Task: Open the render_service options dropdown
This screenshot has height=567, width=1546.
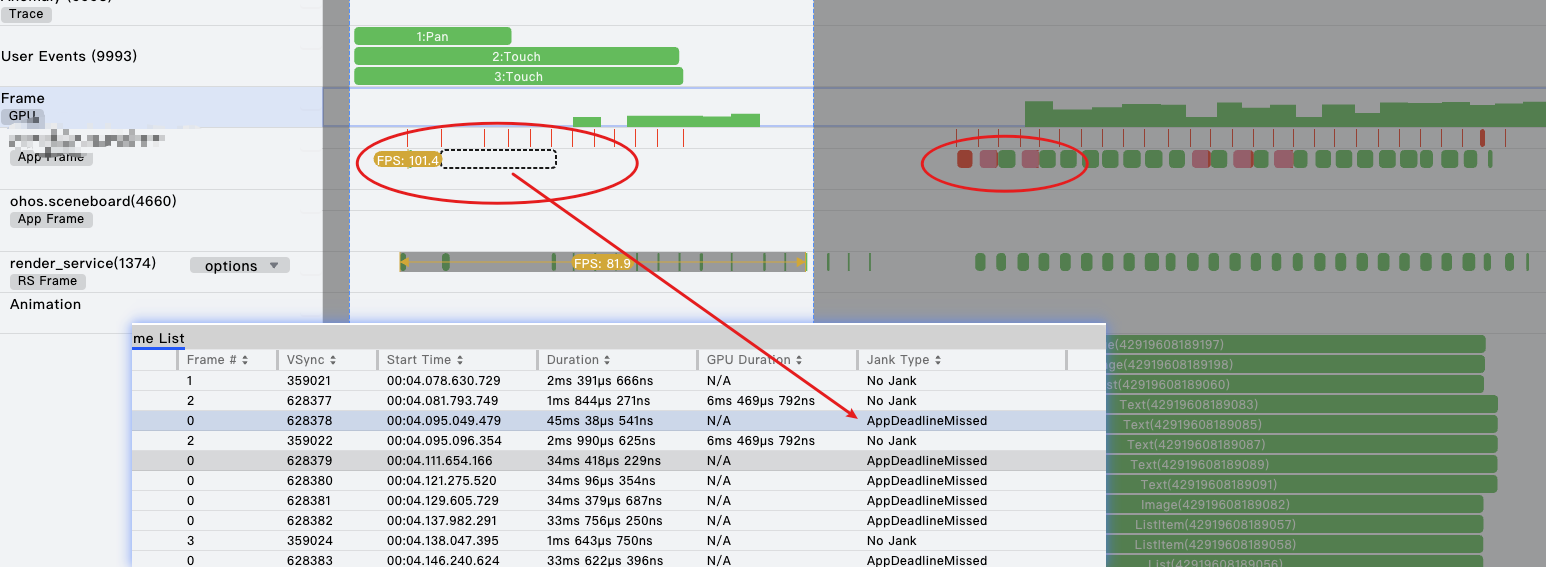Action: pyautogui.click(x=240, y=266)
